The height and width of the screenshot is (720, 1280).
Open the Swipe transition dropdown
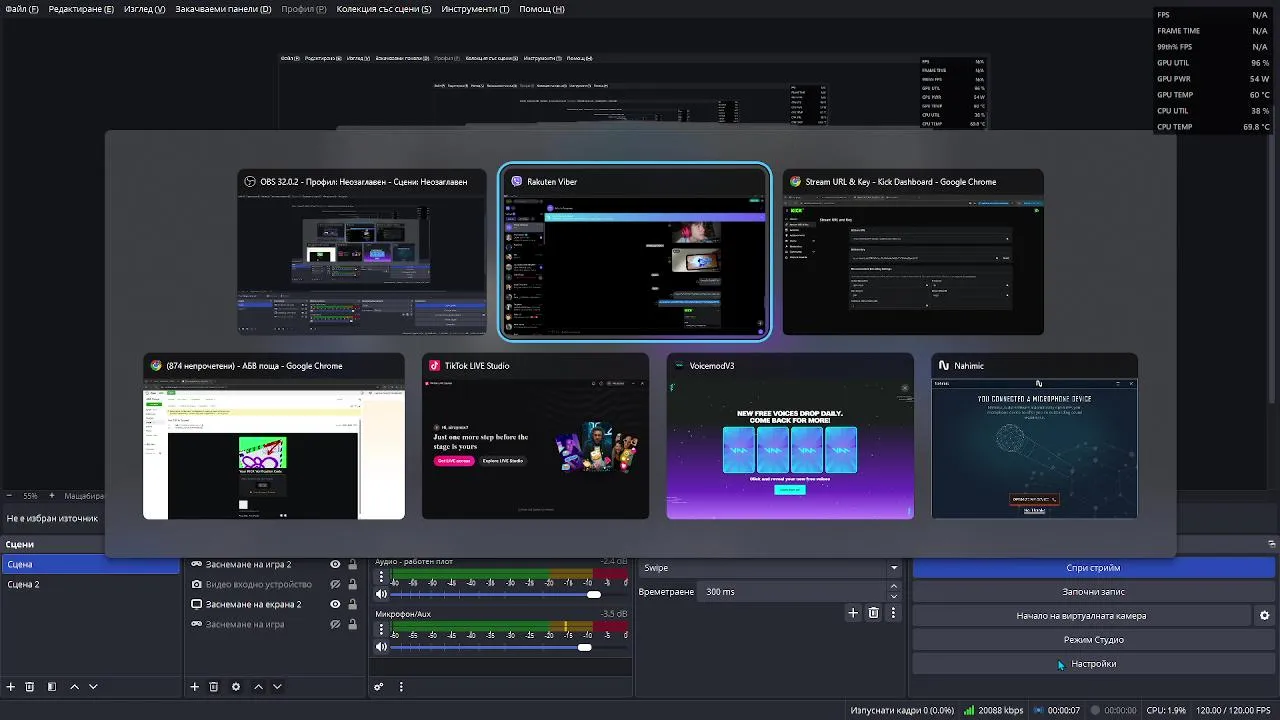pyautogui.click(x=770, y=568)
